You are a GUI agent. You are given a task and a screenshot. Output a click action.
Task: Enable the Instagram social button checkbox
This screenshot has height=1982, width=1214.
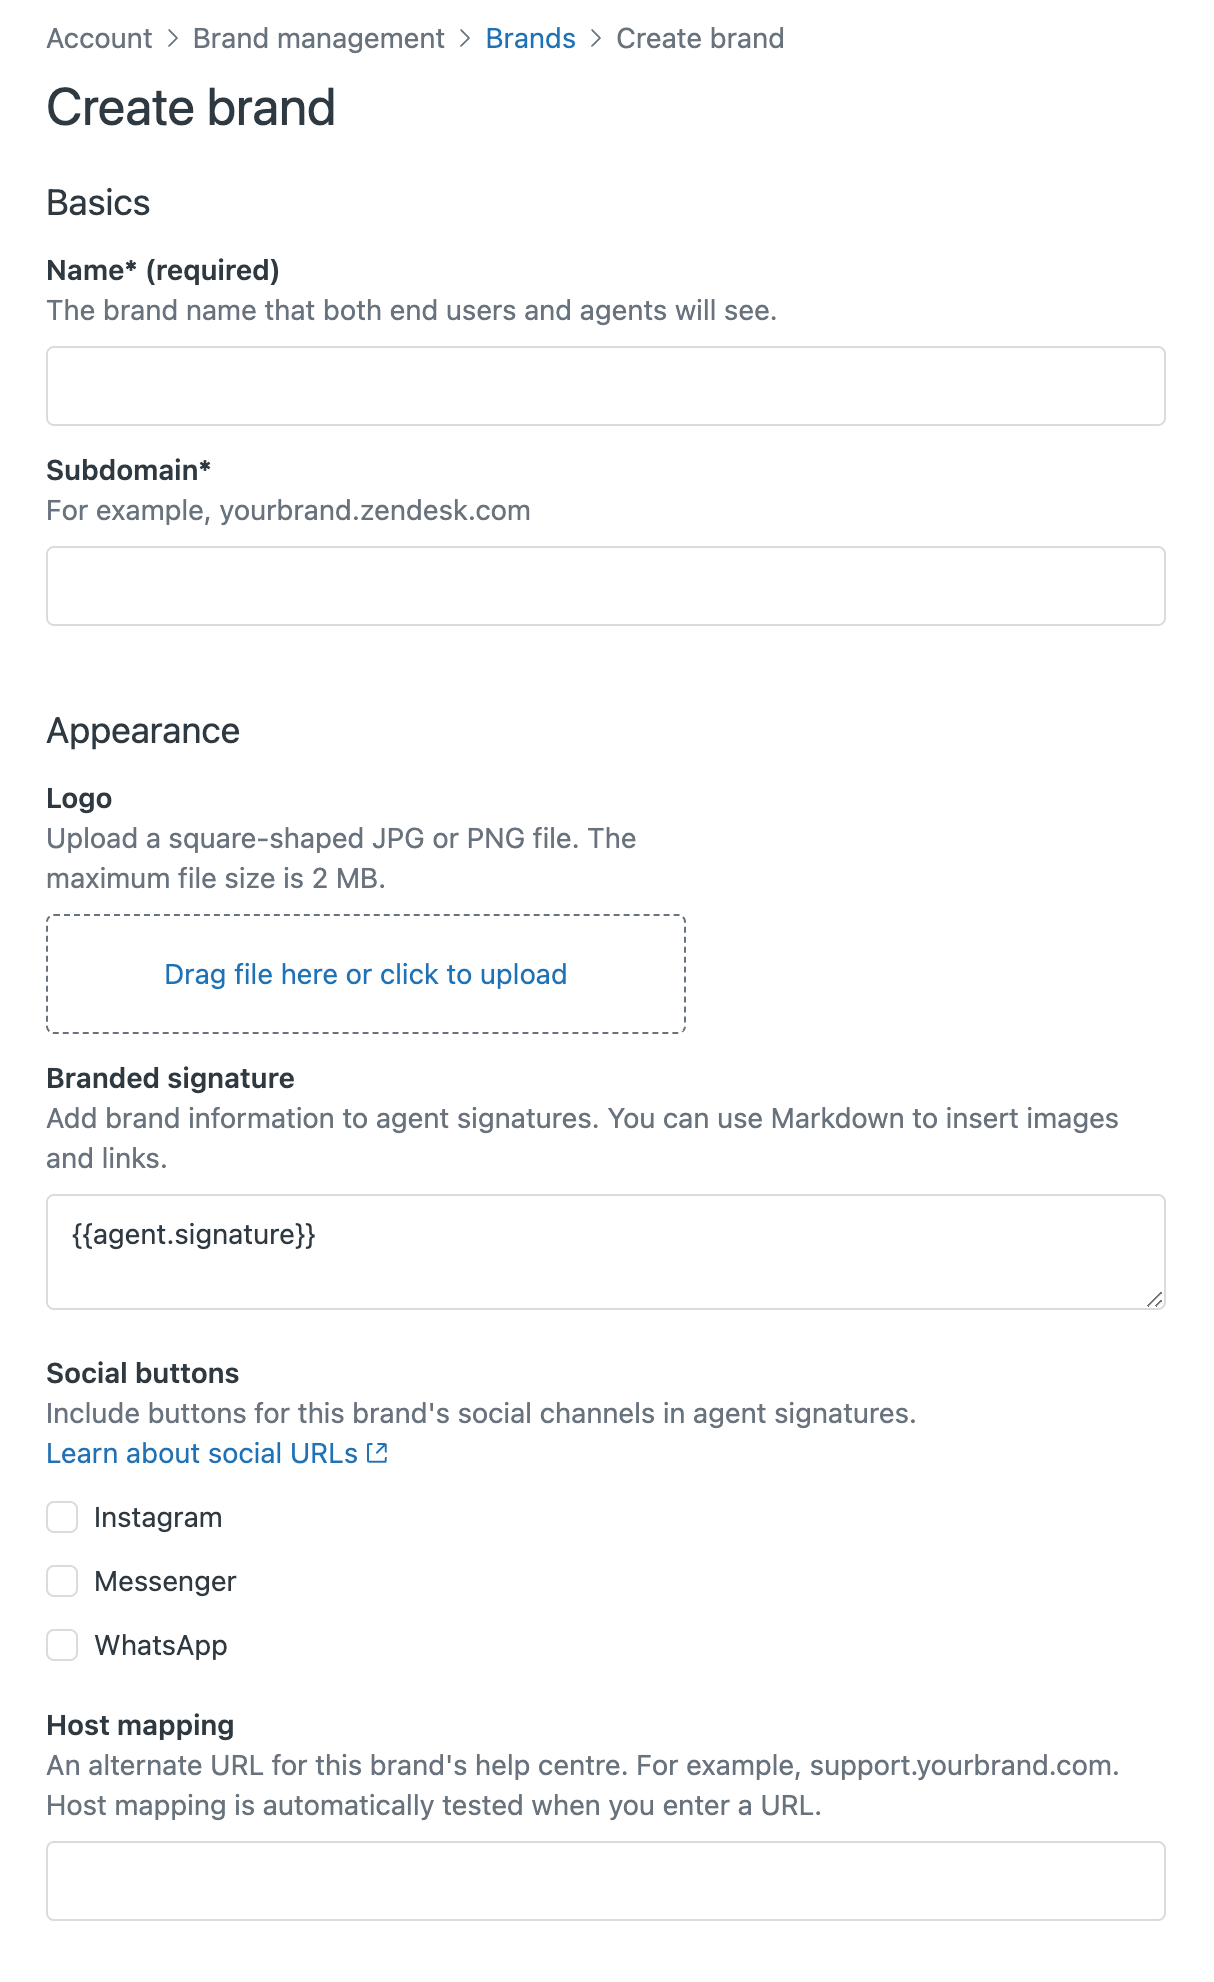(62, 1517)
